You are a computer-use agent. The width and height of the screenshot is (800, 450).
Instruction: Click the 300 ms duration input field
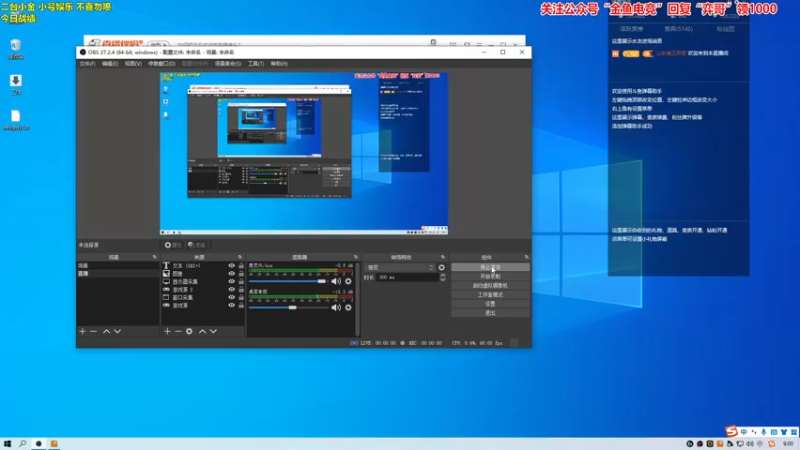408,278
